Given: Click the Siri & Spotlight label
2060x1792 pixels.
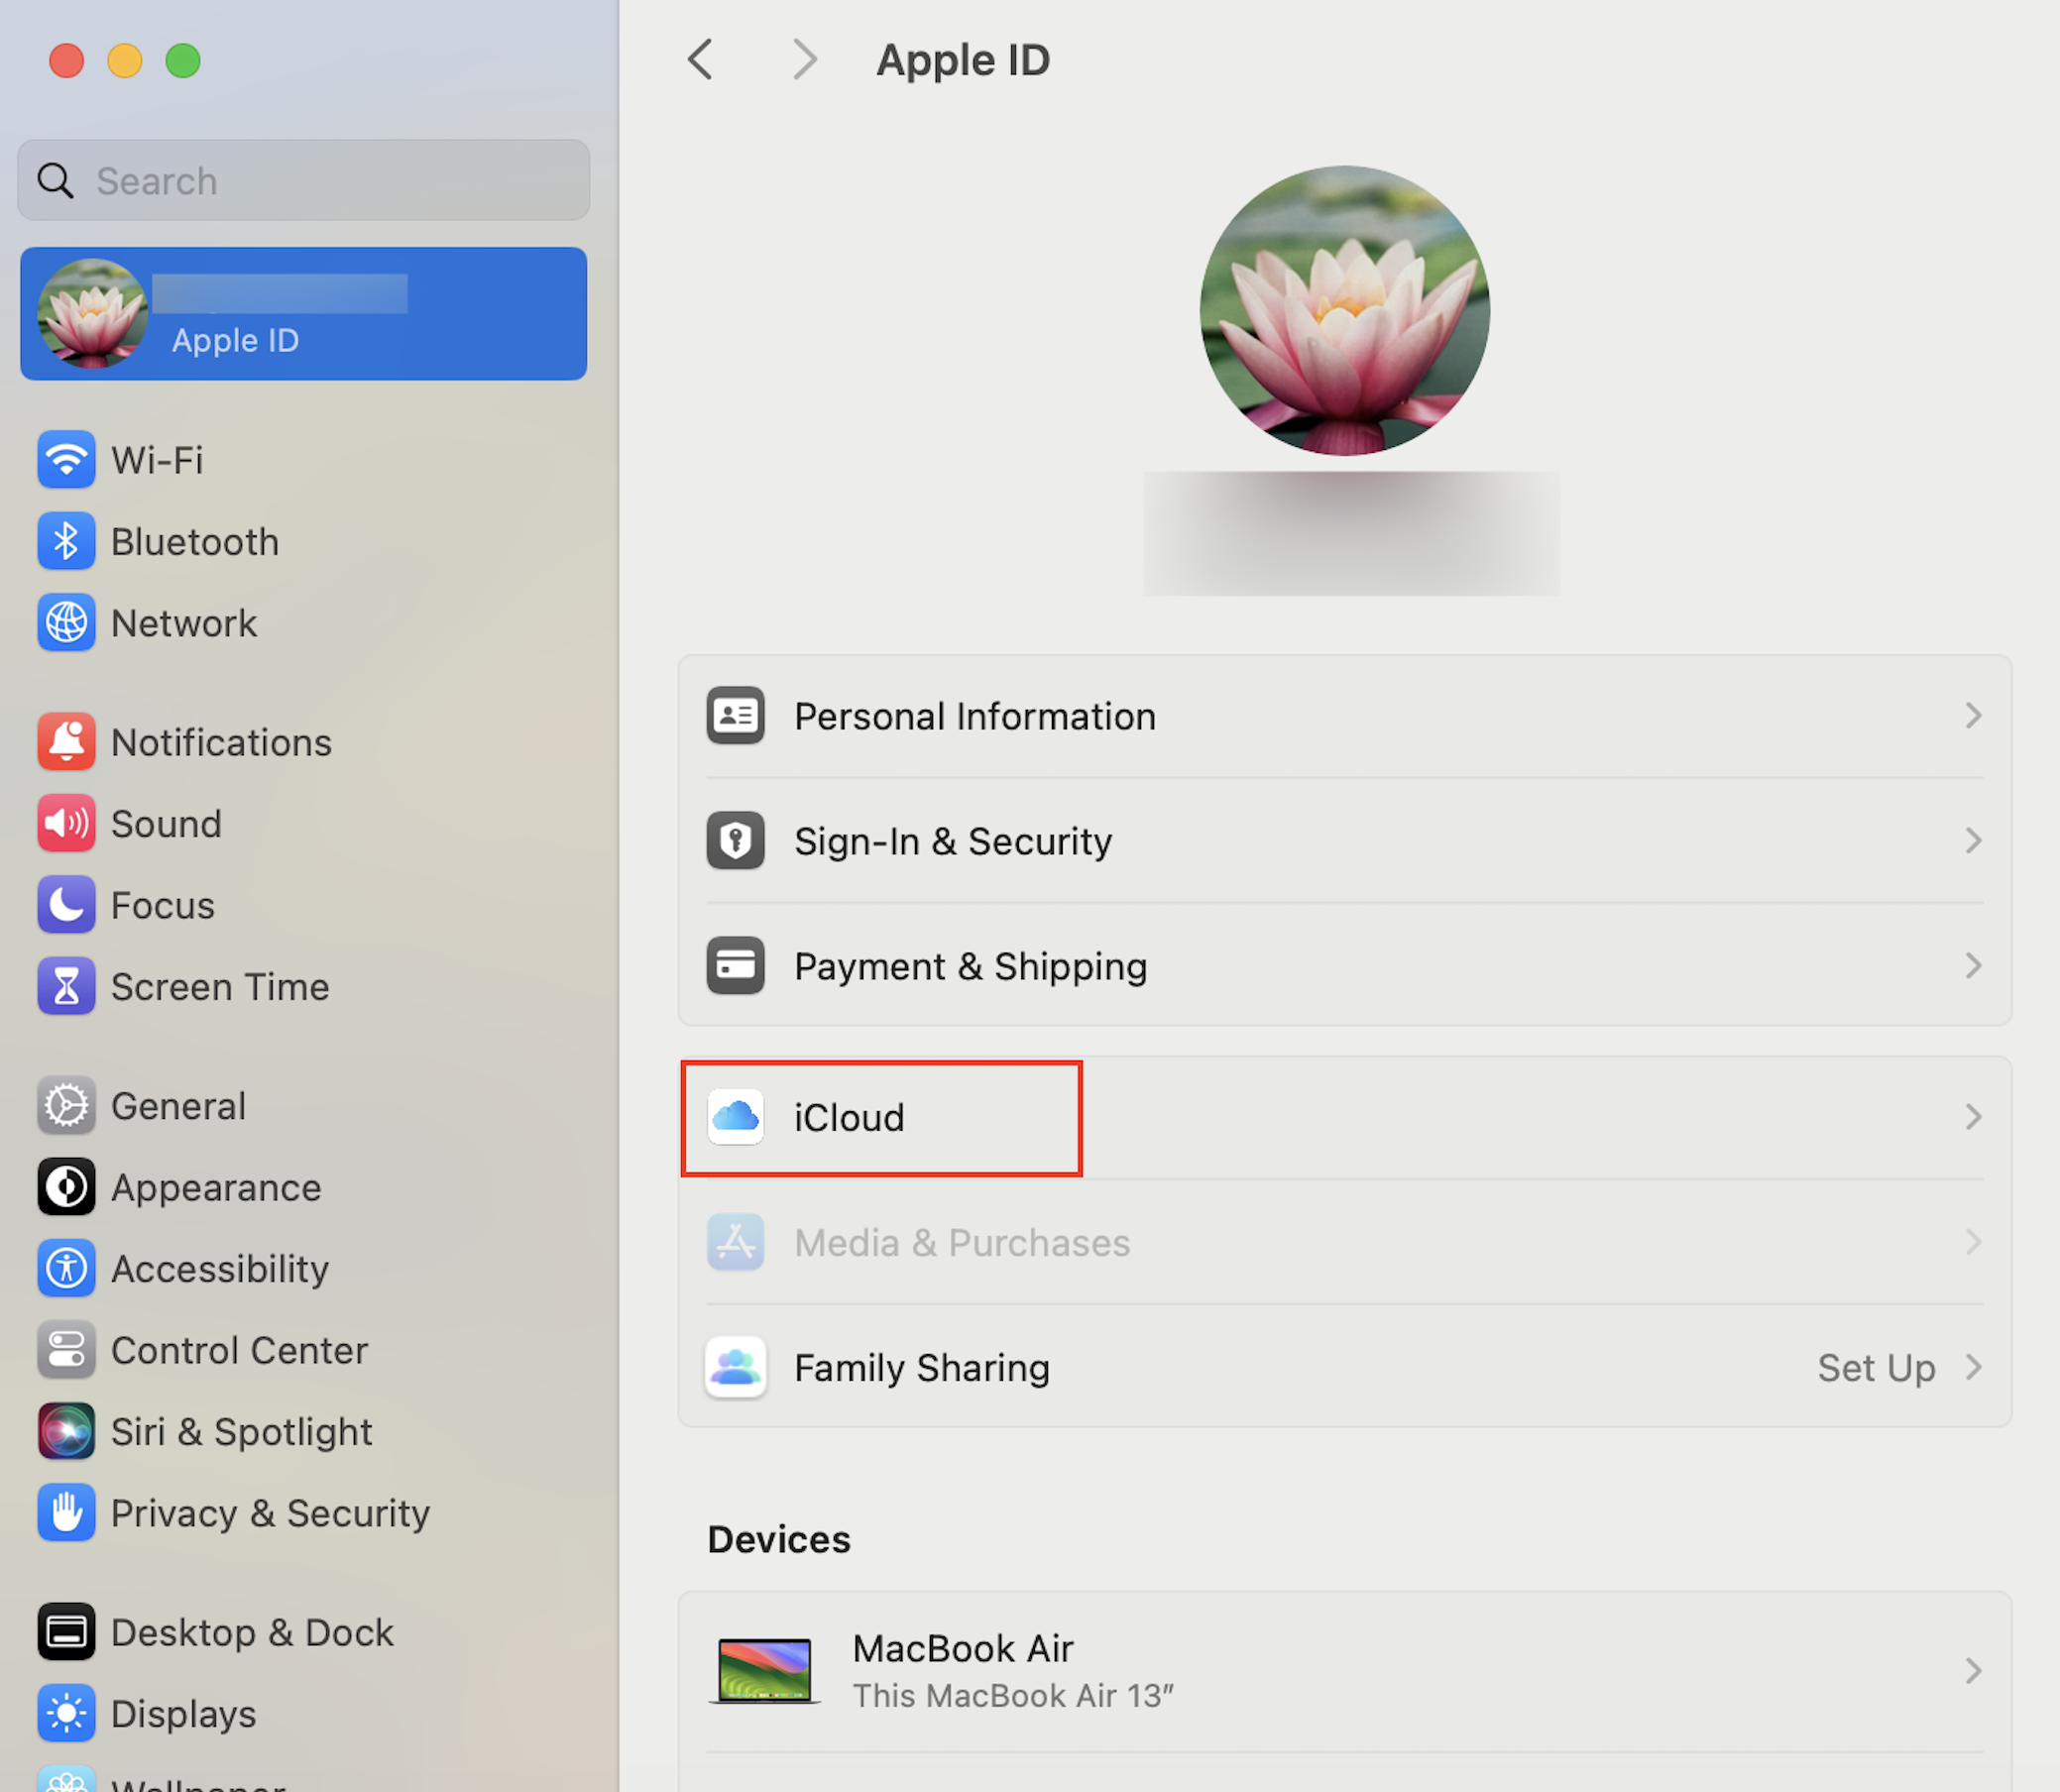Looking at the screenshot, I should [x=241, y=1432].
